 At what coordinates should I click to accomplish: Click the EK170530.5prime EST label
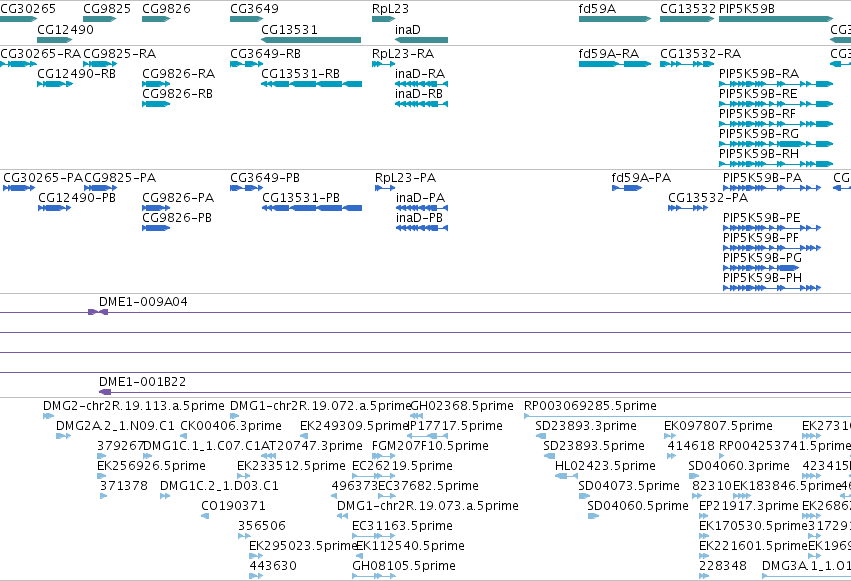[753, 526]
